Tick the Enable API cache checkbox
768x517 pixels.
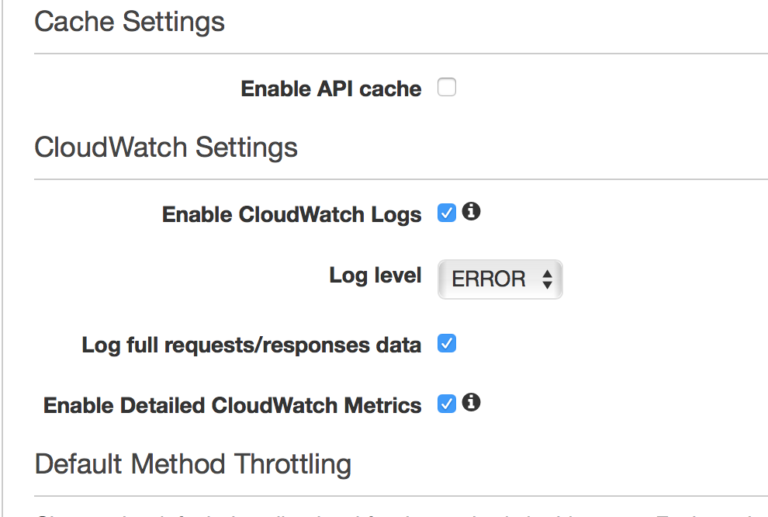447,87
